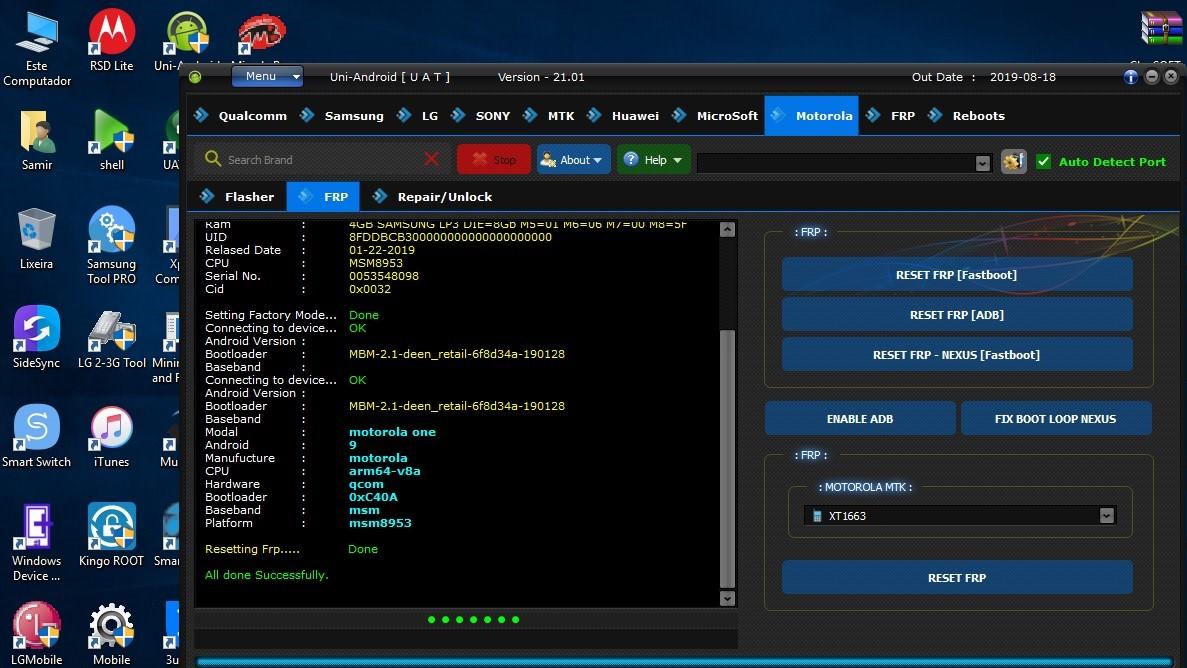This screenshot has height=668, width=1187.
Task: Click the MSM8953 CPU value
Action: [x=376, y=263]
